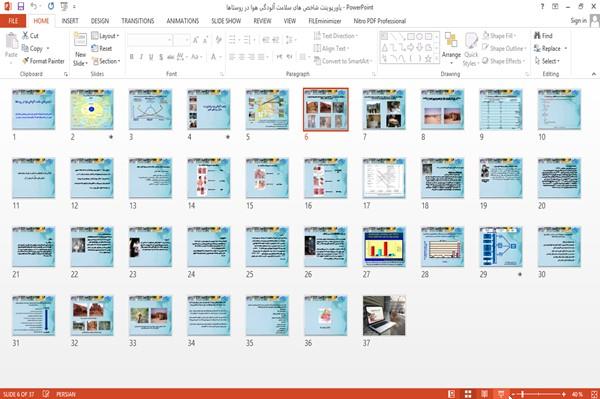
Task: Open Shape Effects dropdown
Action: pyautogui.click(x=504, y=61)
